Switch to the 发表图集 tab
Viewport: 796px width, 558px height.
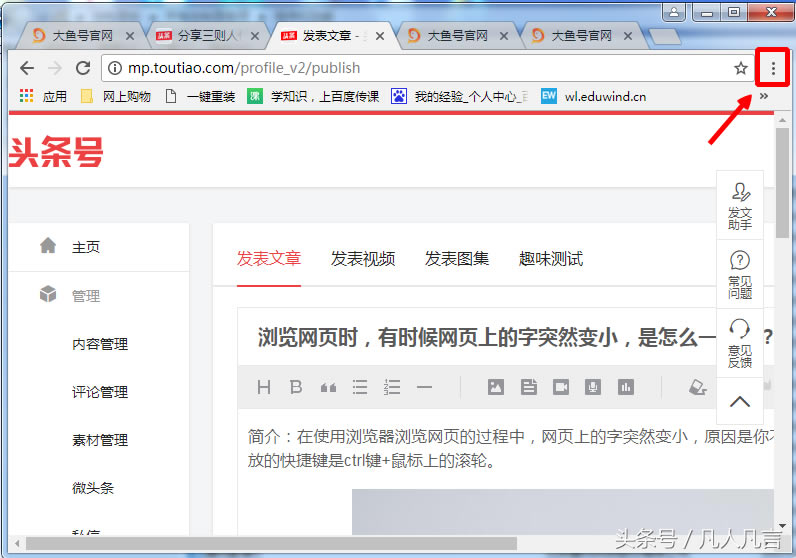[457, 259]
